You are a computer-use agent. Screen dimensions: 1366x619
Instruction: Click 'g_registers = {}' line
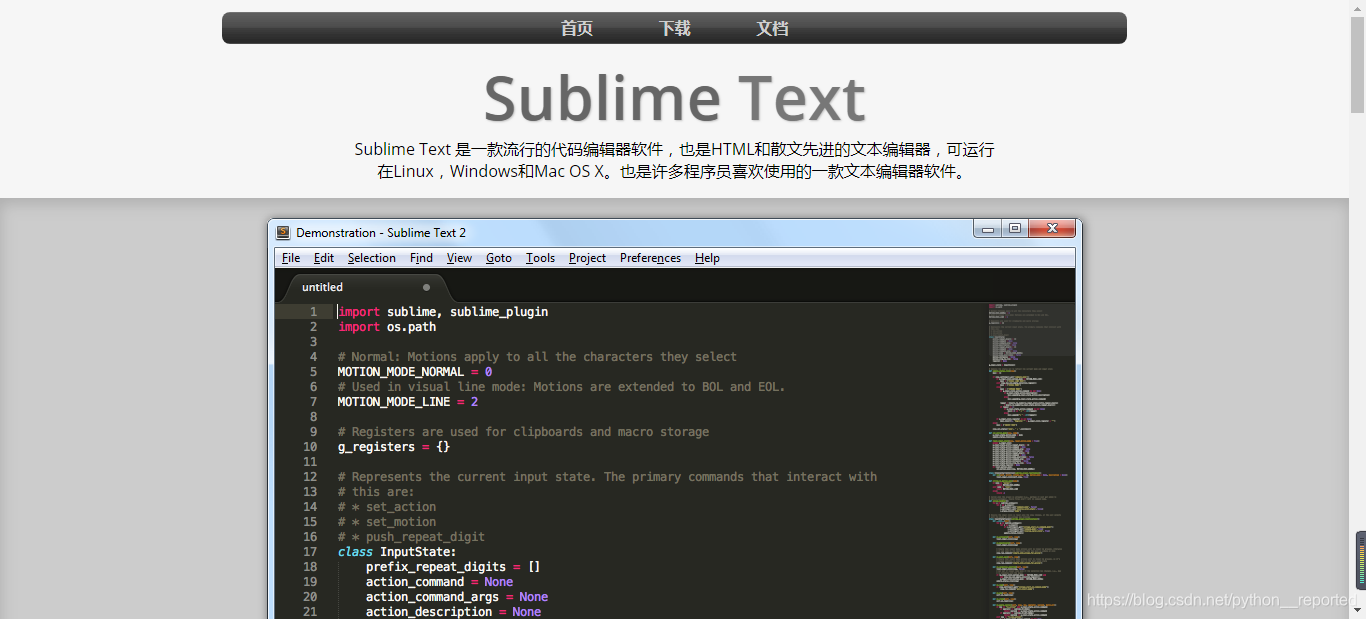[394, 447]
